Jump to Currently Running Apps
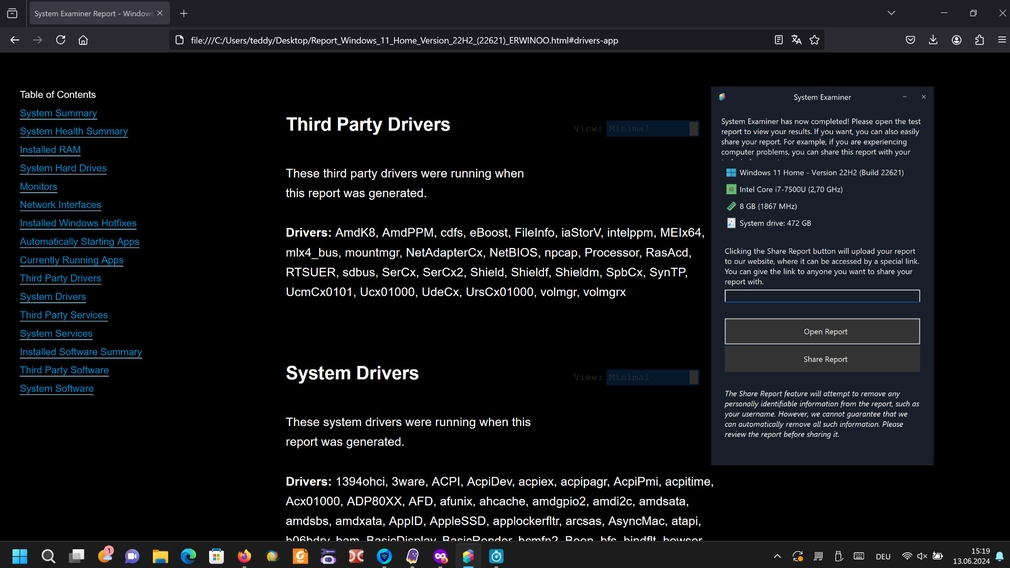The width and height of the screenshot is (1010, 568). [71, 260]
